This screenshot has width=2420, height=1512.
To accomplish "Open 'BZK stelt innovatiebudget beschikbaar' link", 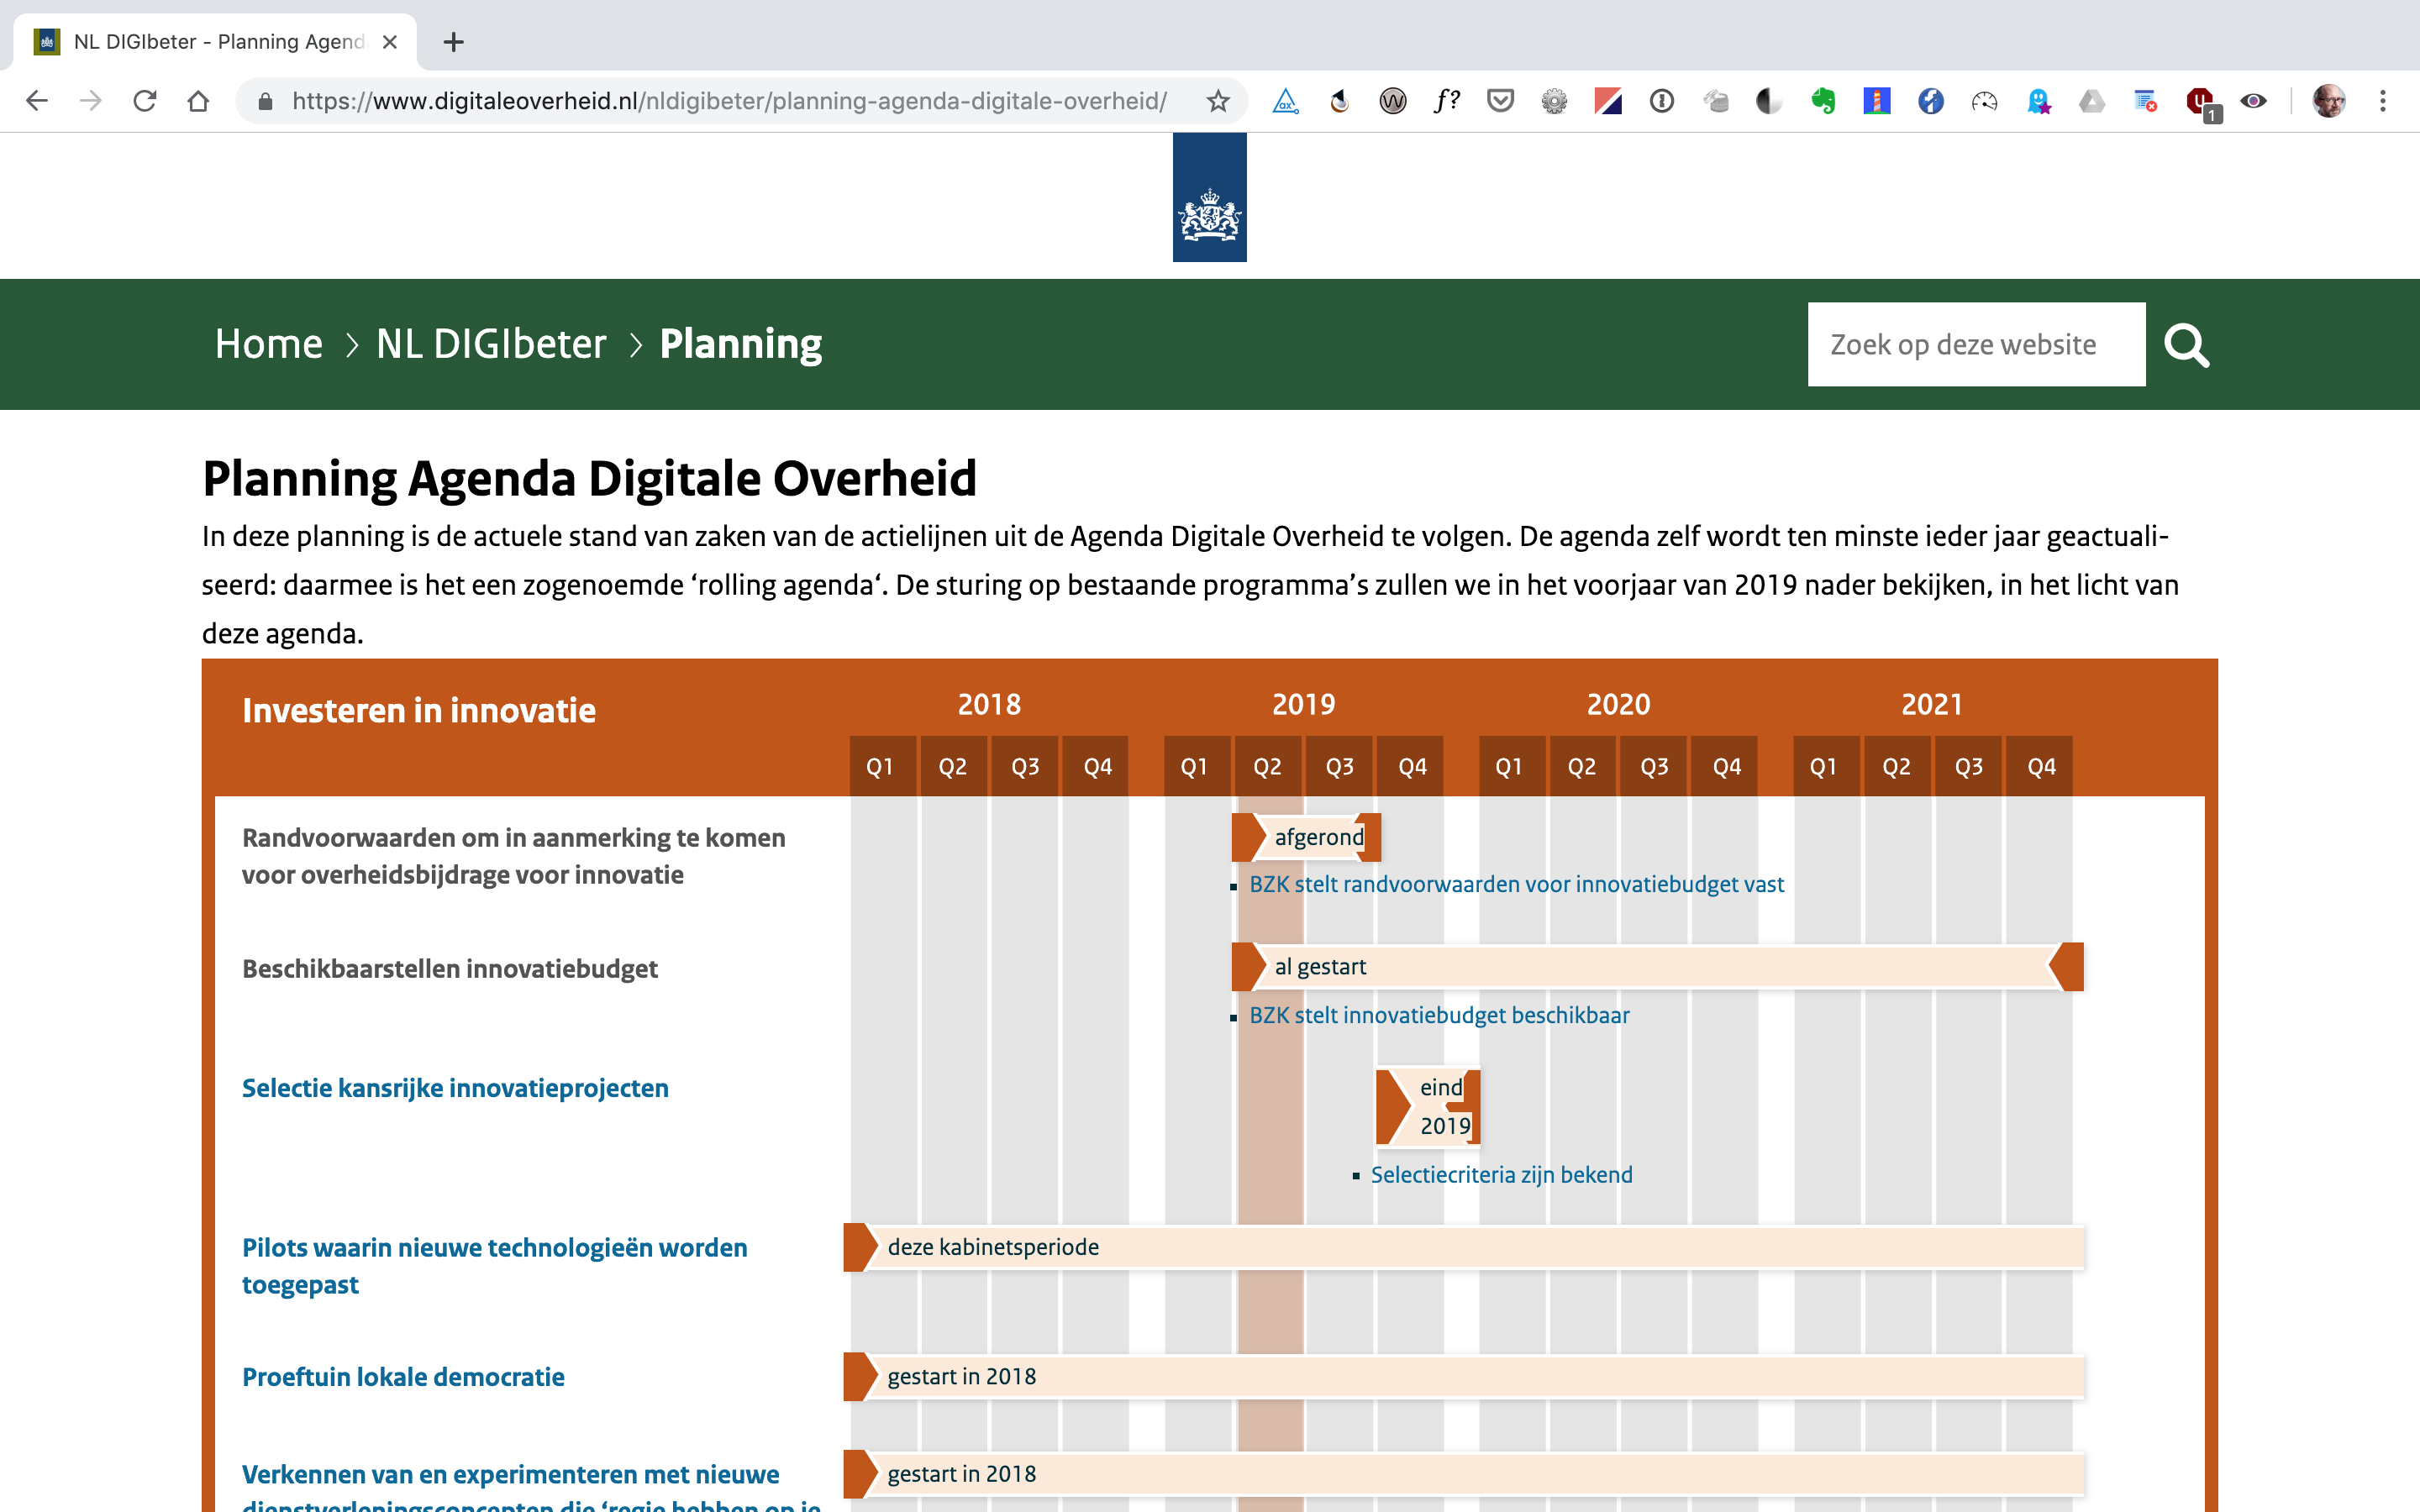I will [1439, 1015].
